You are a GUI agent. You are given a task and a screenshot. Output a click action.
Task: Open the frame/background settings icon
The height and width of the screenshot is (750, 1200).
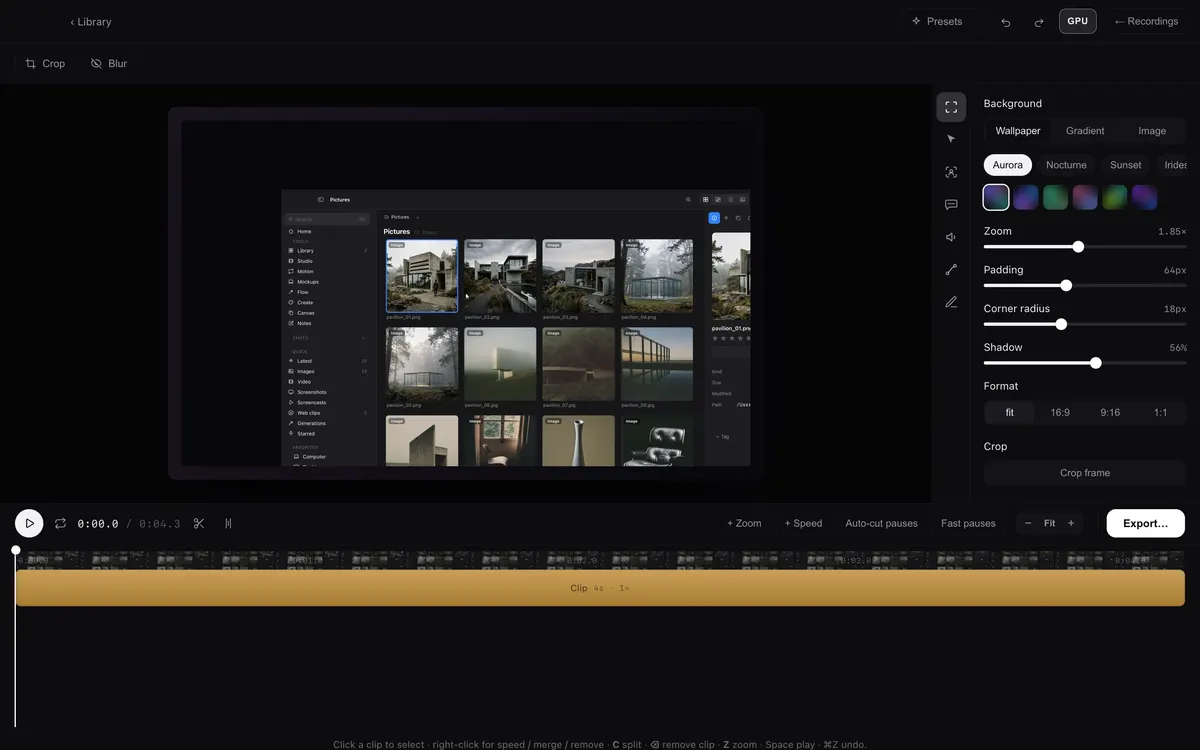coord(951,107)
